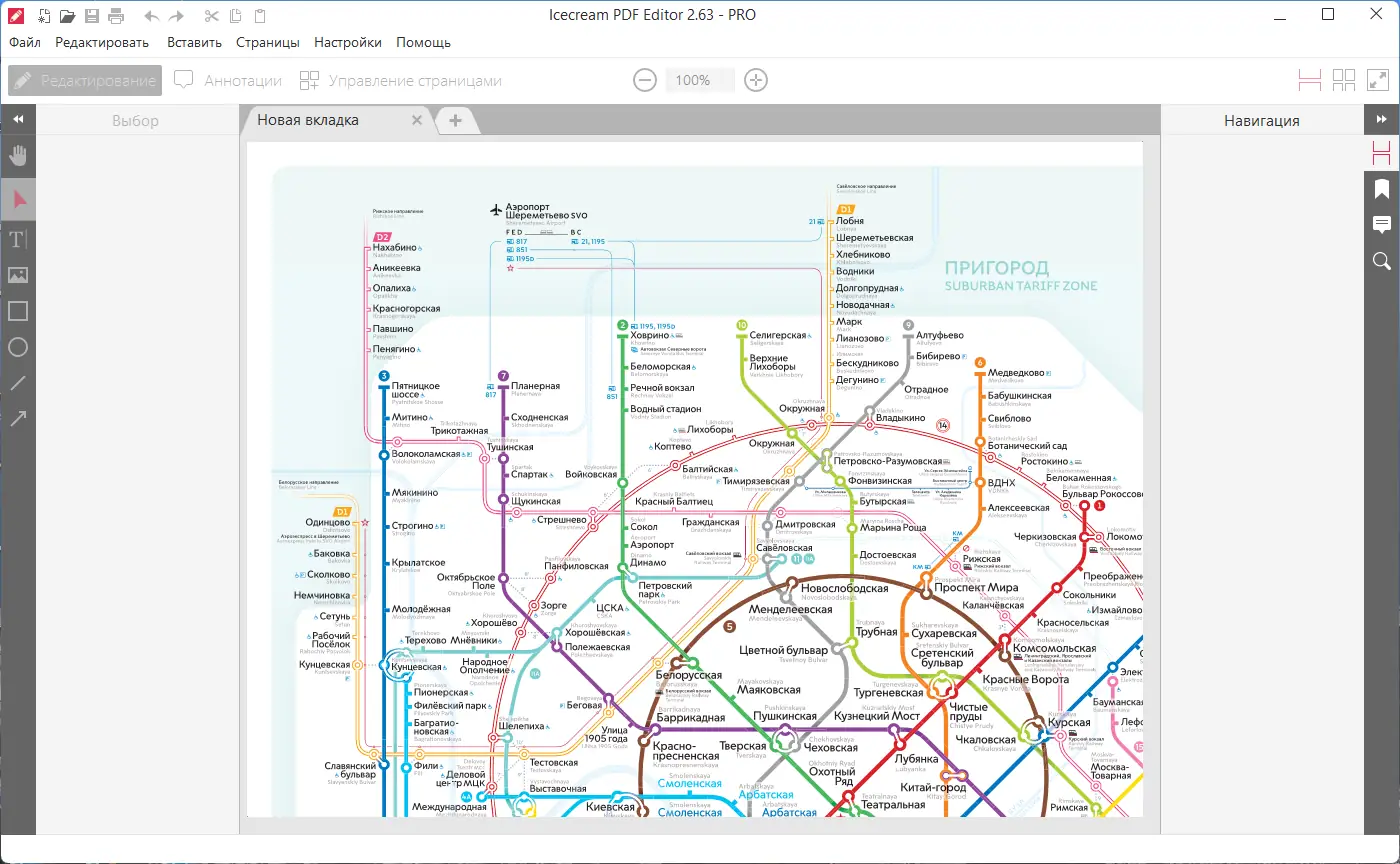
Task: Collapse the right Навигация panel
Action: pyautogui.click(x=1382, y=119)
